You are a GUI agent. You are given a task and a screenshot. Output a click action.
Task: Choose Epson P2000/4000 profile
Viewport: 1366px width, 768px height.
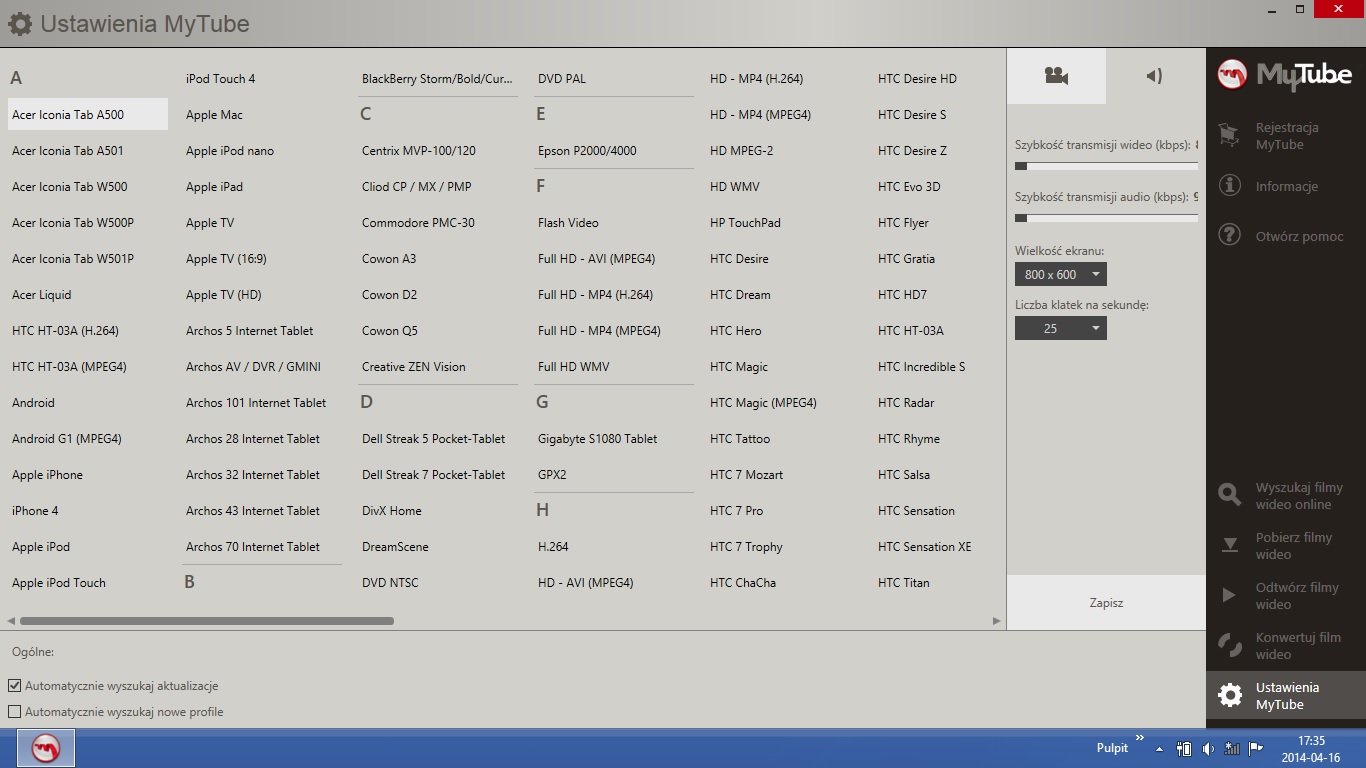587,150
